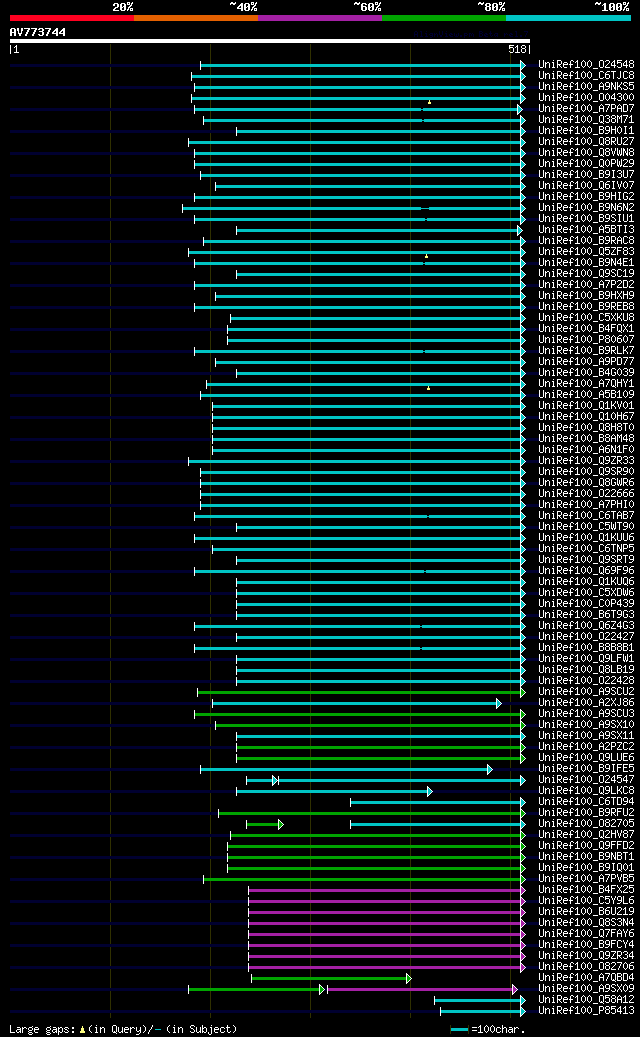Select the UniRef100_Q8GWR6 label
Image resolution: width=640 pixels, height=1037 pixels.
click(x=586, y=483)
